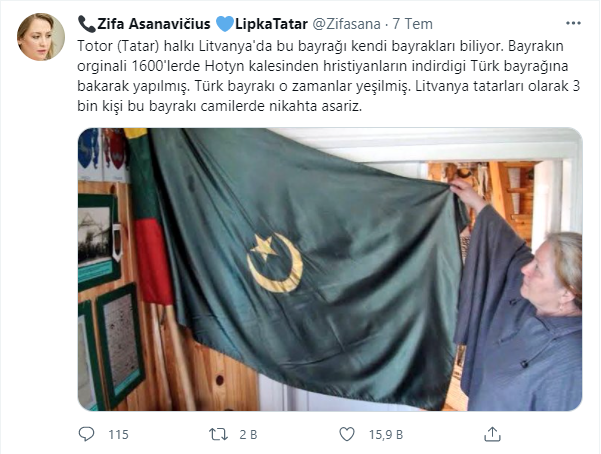View the 115 replies count
The width and height of the screenshot is (601, 454).
pyautogui.click(x=118, y=434)
